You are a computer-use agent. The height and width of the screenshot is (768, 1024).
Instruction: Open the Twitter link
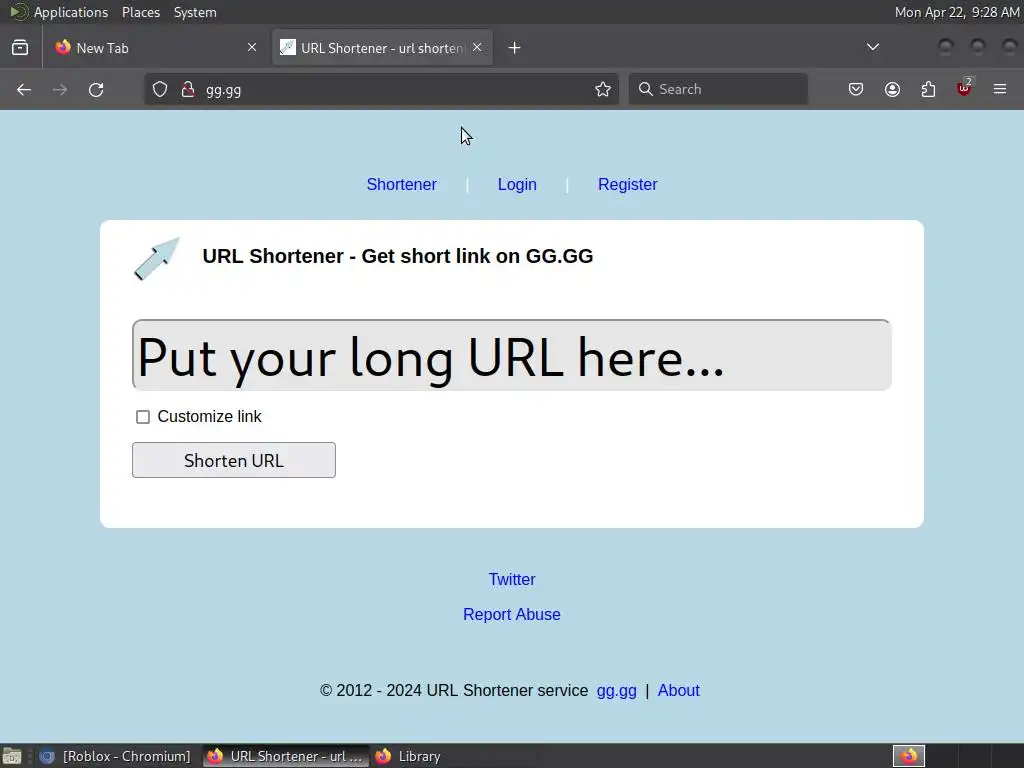click(512, 579)
